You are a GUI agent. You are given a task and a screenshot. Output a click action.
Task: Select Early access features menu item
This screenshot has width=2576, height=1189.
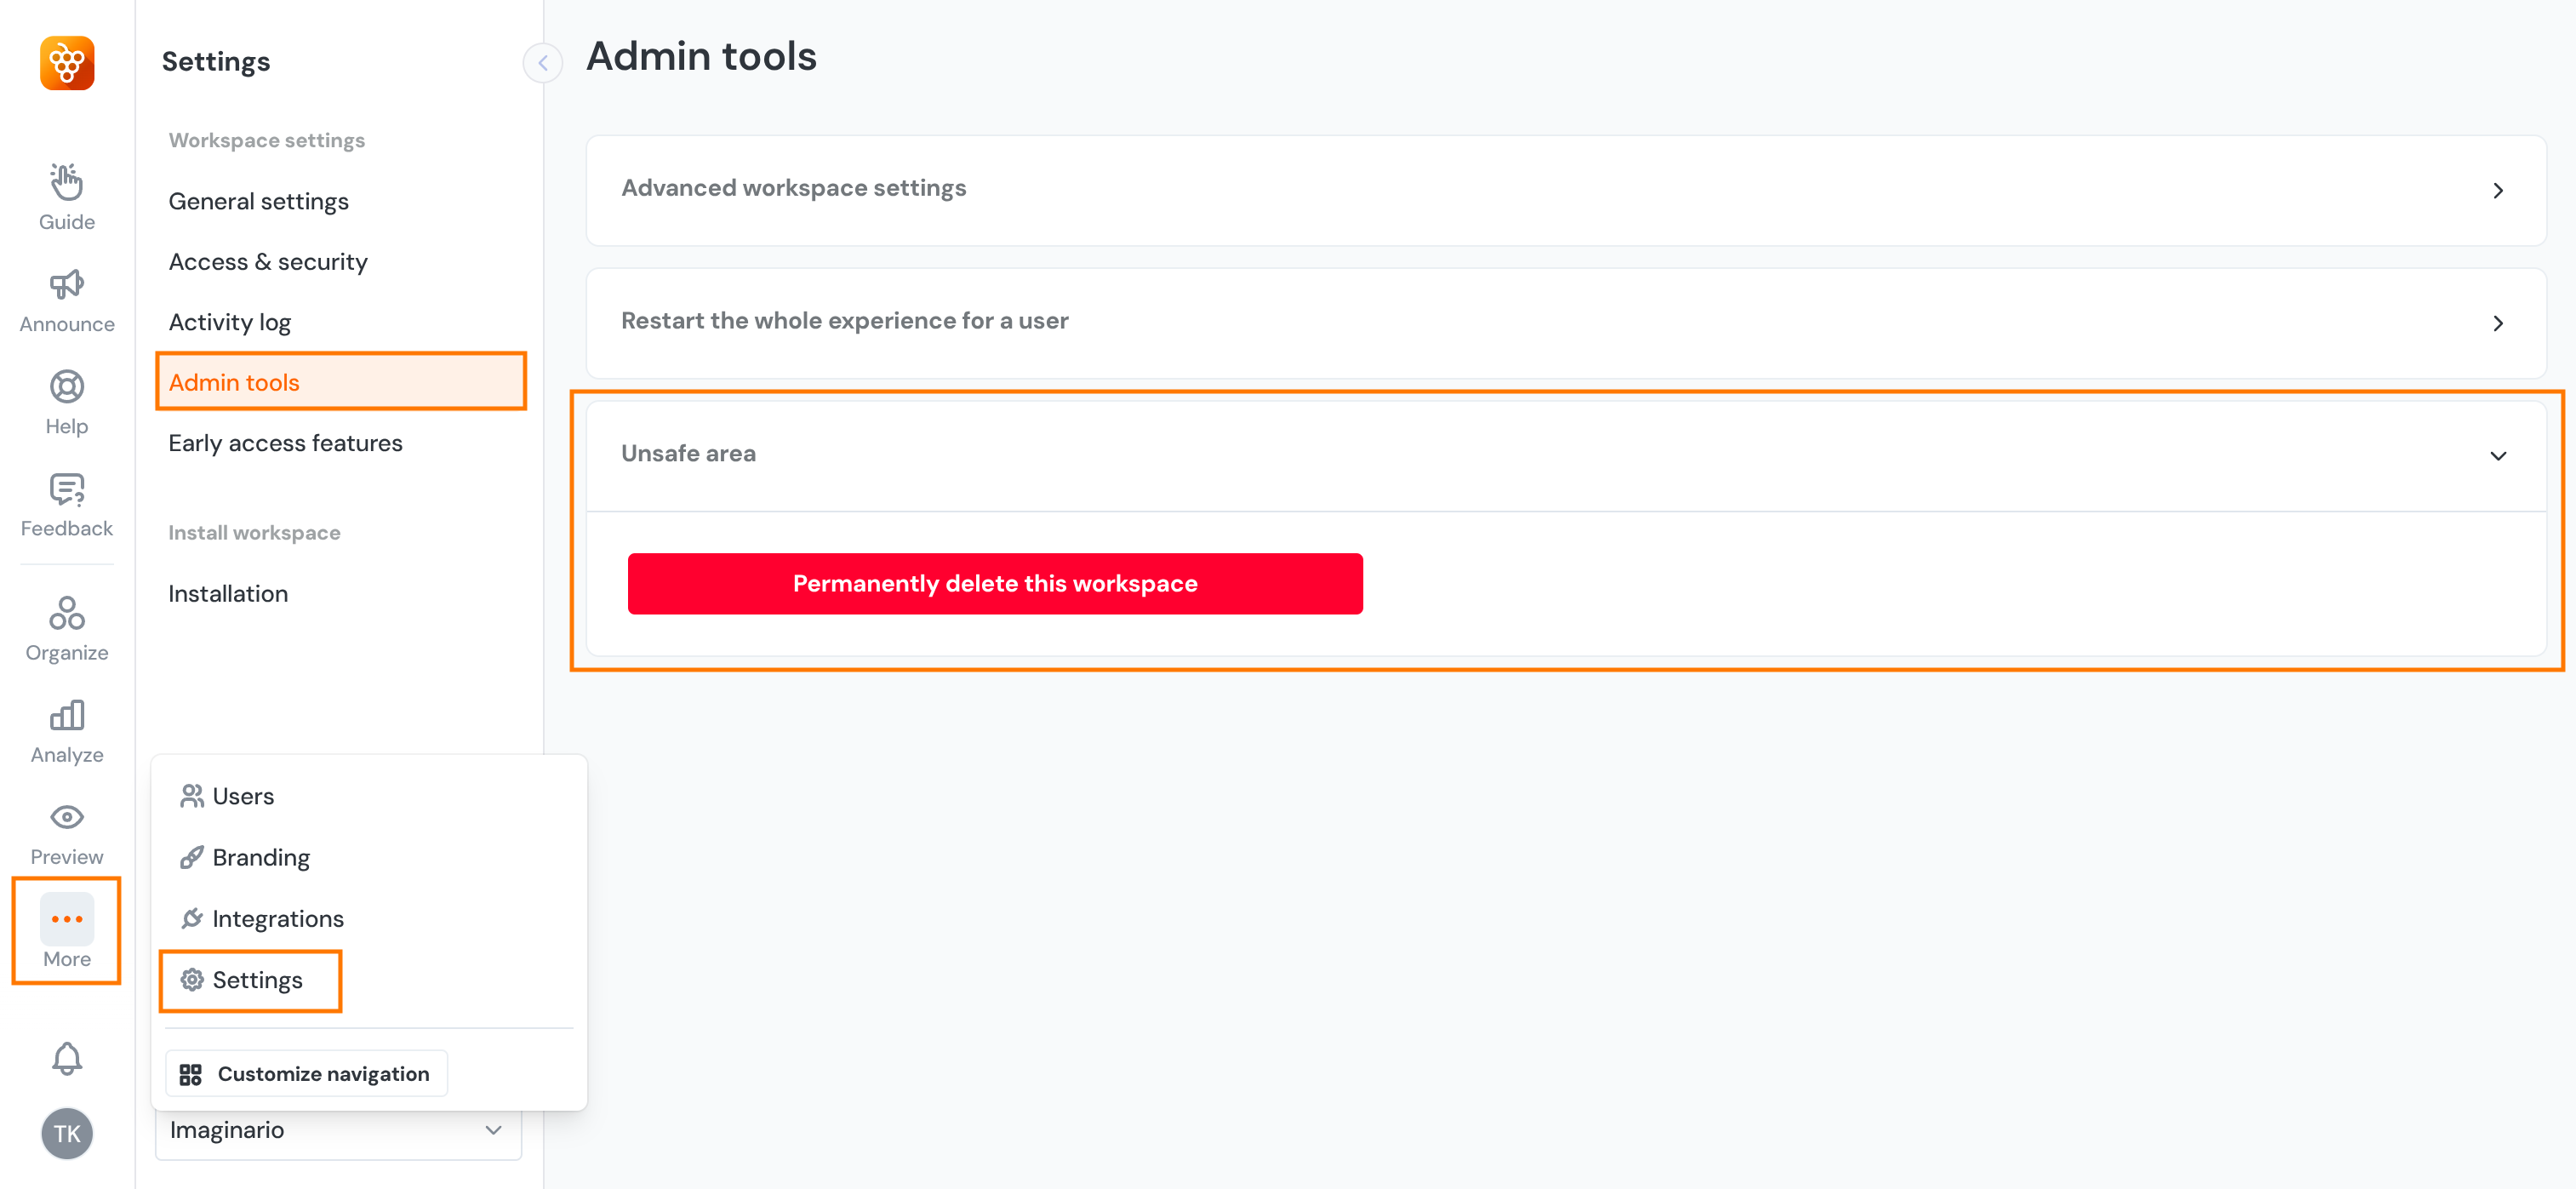[x=285, y=443]
